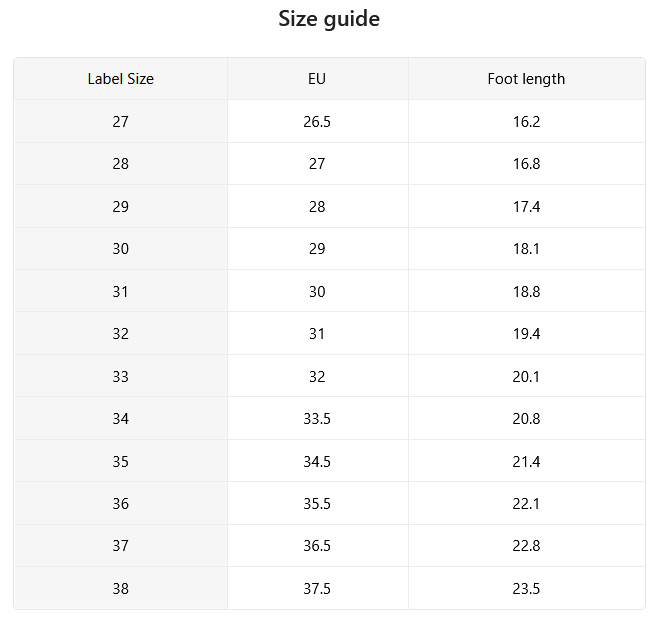654x638 pixels.
Task: Click foot length 19.4 cell
Action: 526,333
